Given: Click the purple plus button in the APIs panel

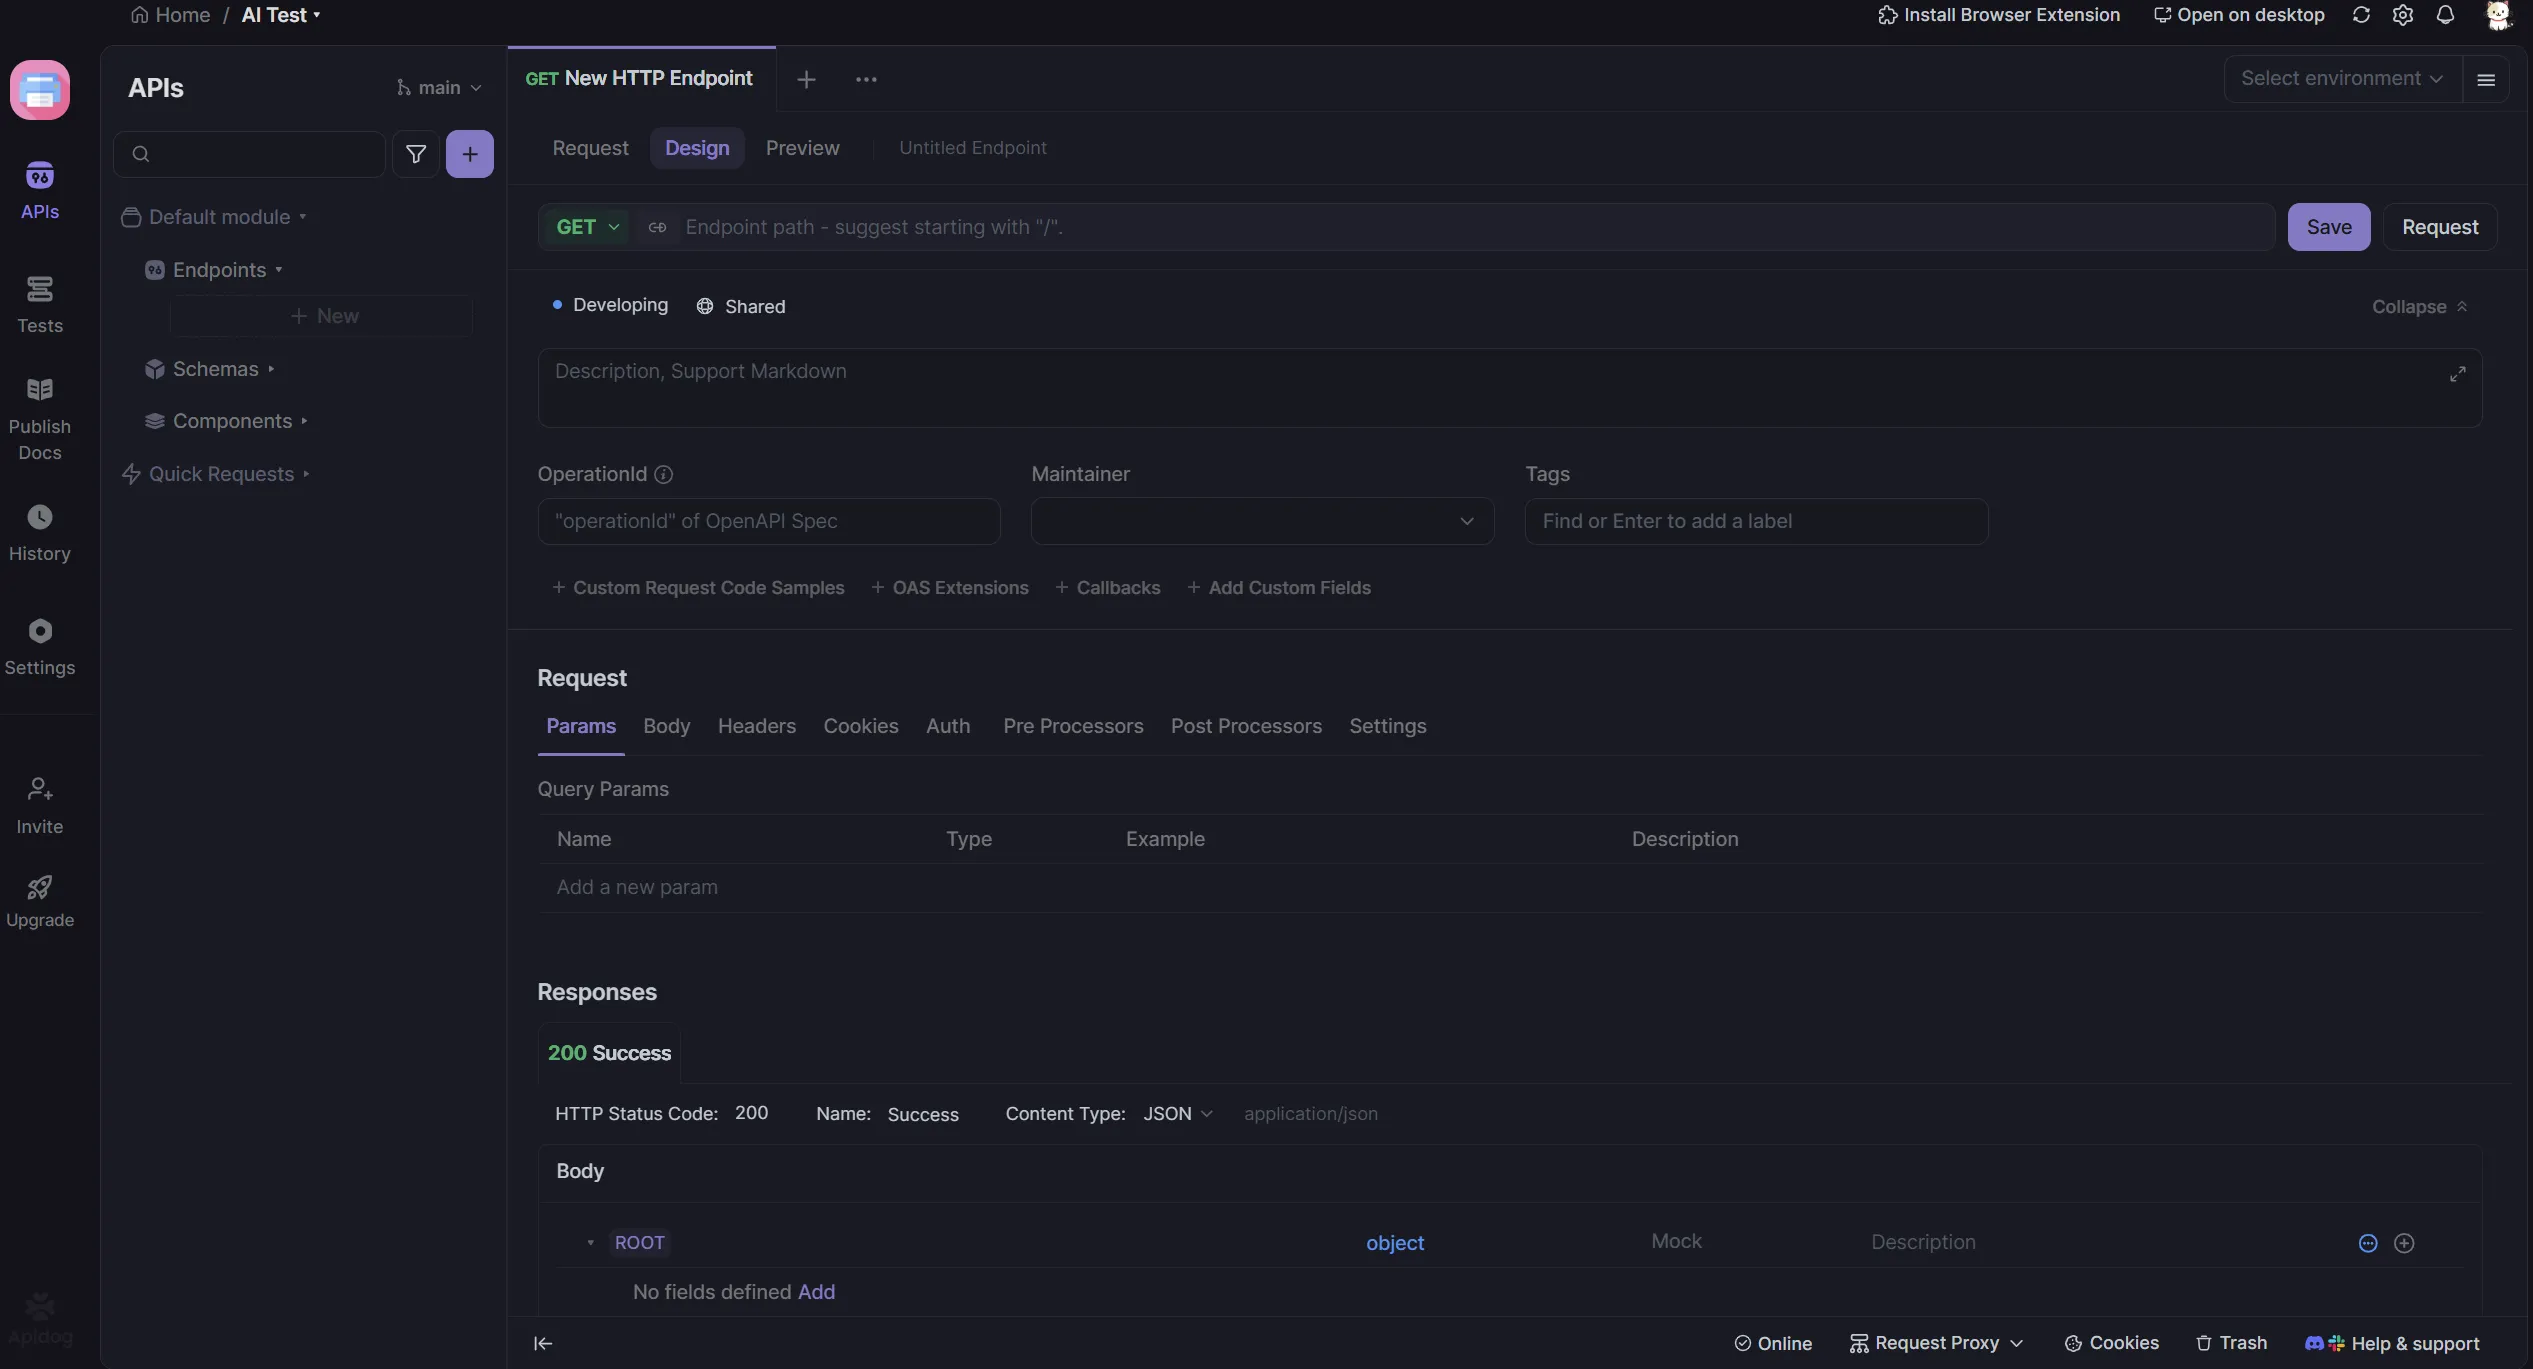Looking at the screenshot, I should [x=469, y=154].
